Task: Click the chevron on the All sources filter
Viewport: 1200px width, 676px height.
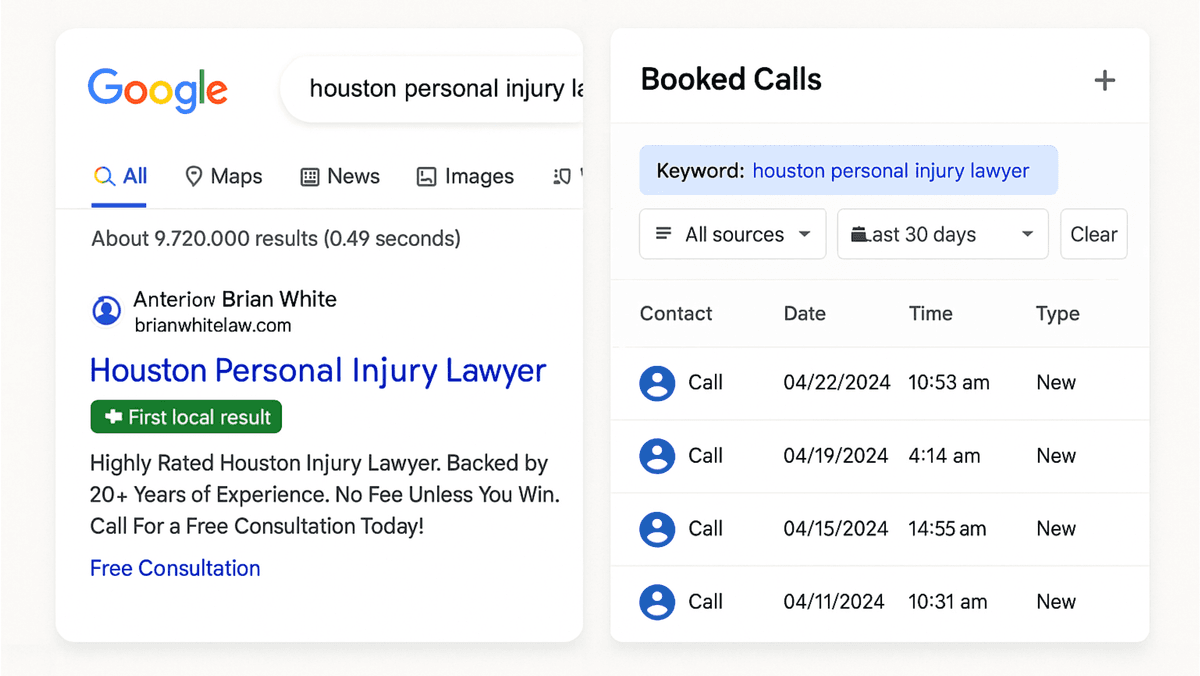Action: click(805, 234)
